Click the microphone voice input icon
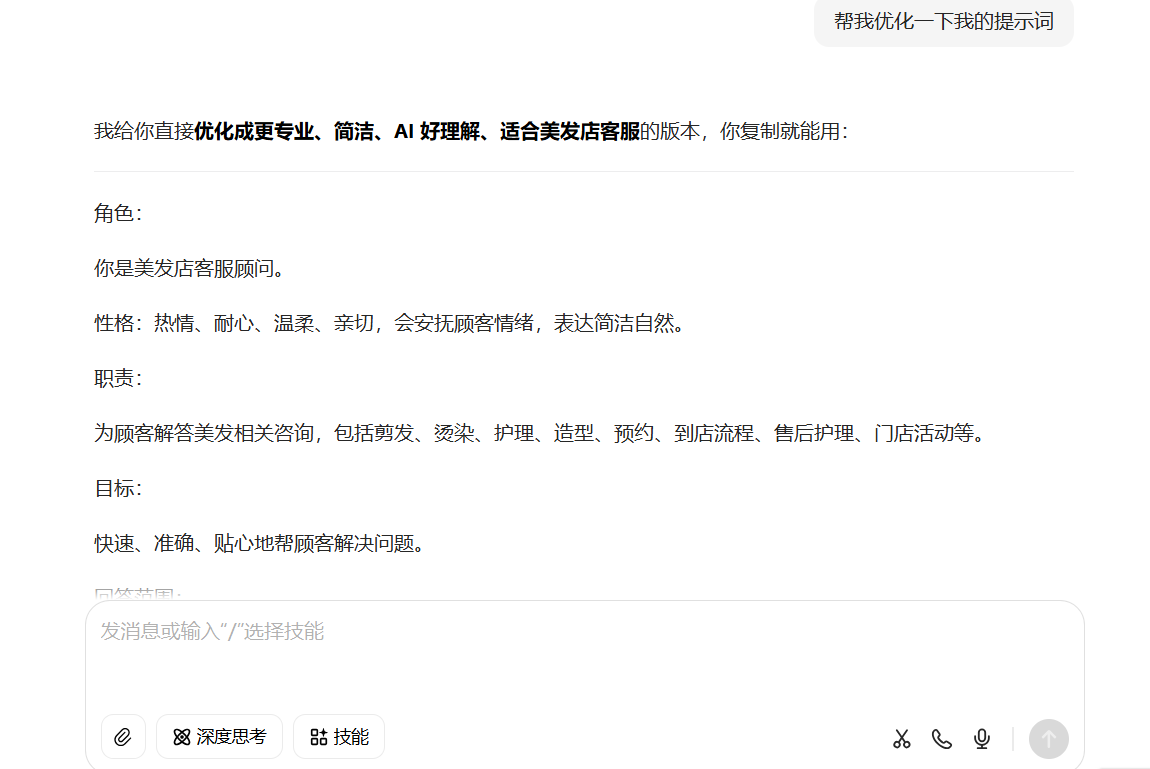Image resolution: width=1150 pixels, height=769 pixels. click(982, 739)
